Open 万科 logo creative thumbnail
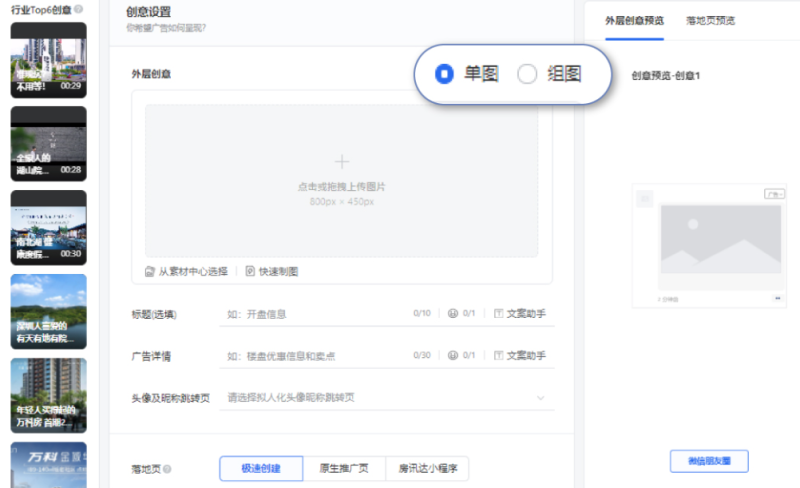 [x=48, y=465]
